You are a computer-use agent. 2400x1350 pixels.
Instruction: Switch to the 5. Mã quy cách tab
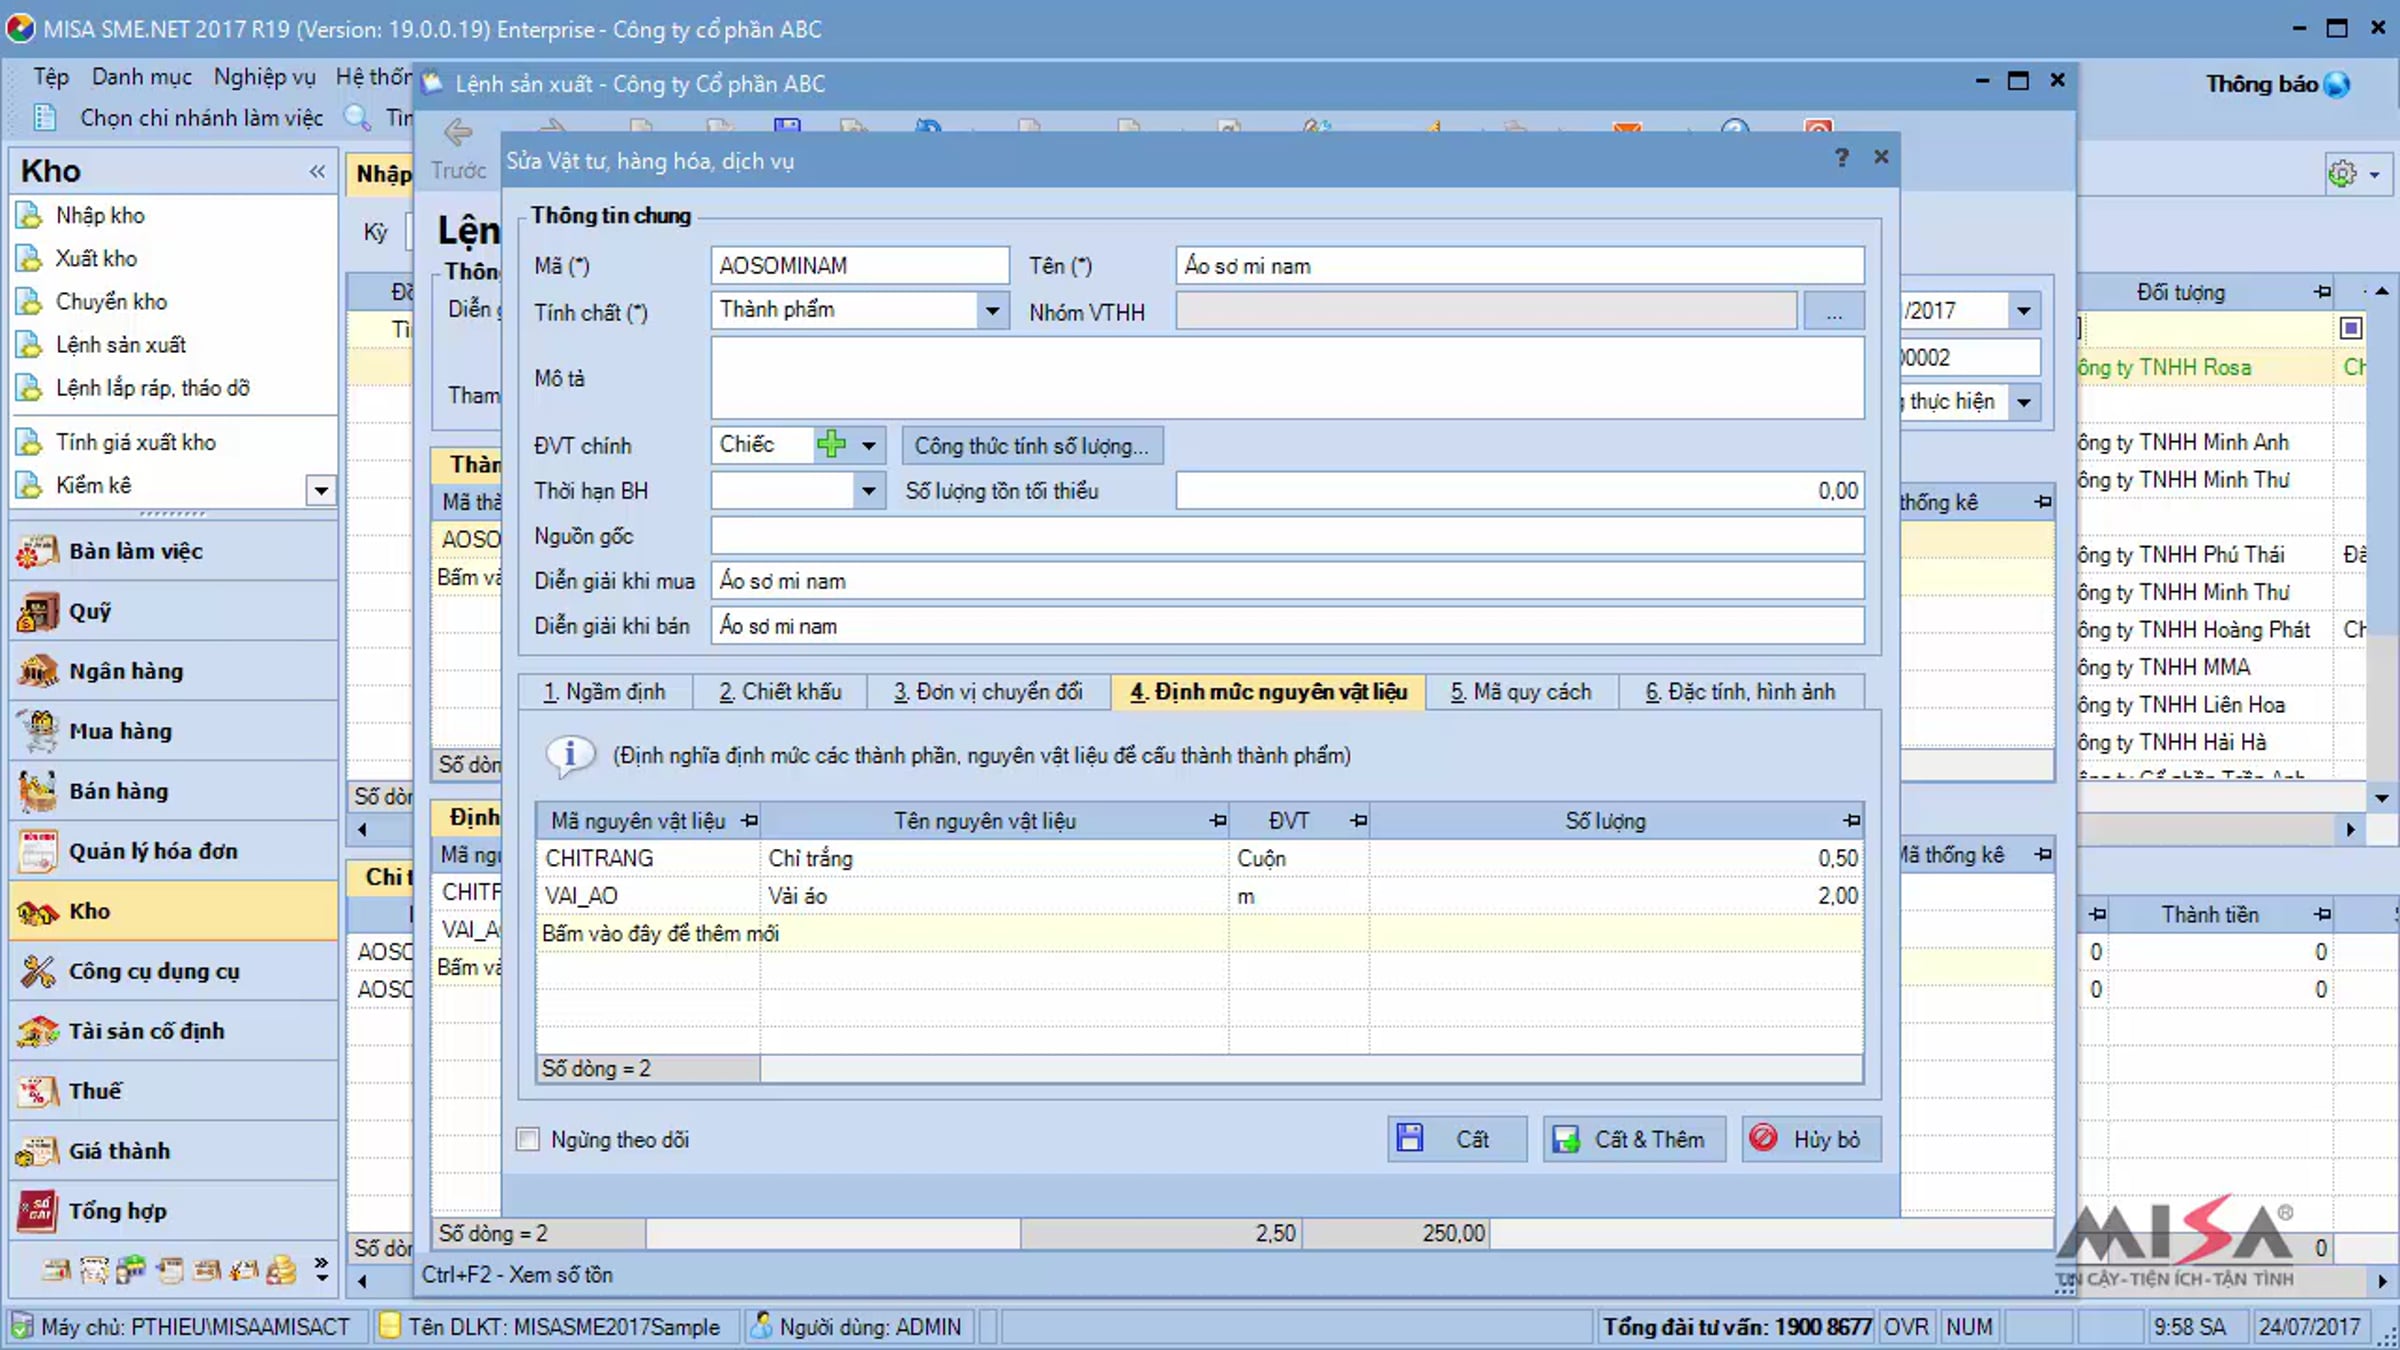coord(1521,692)
